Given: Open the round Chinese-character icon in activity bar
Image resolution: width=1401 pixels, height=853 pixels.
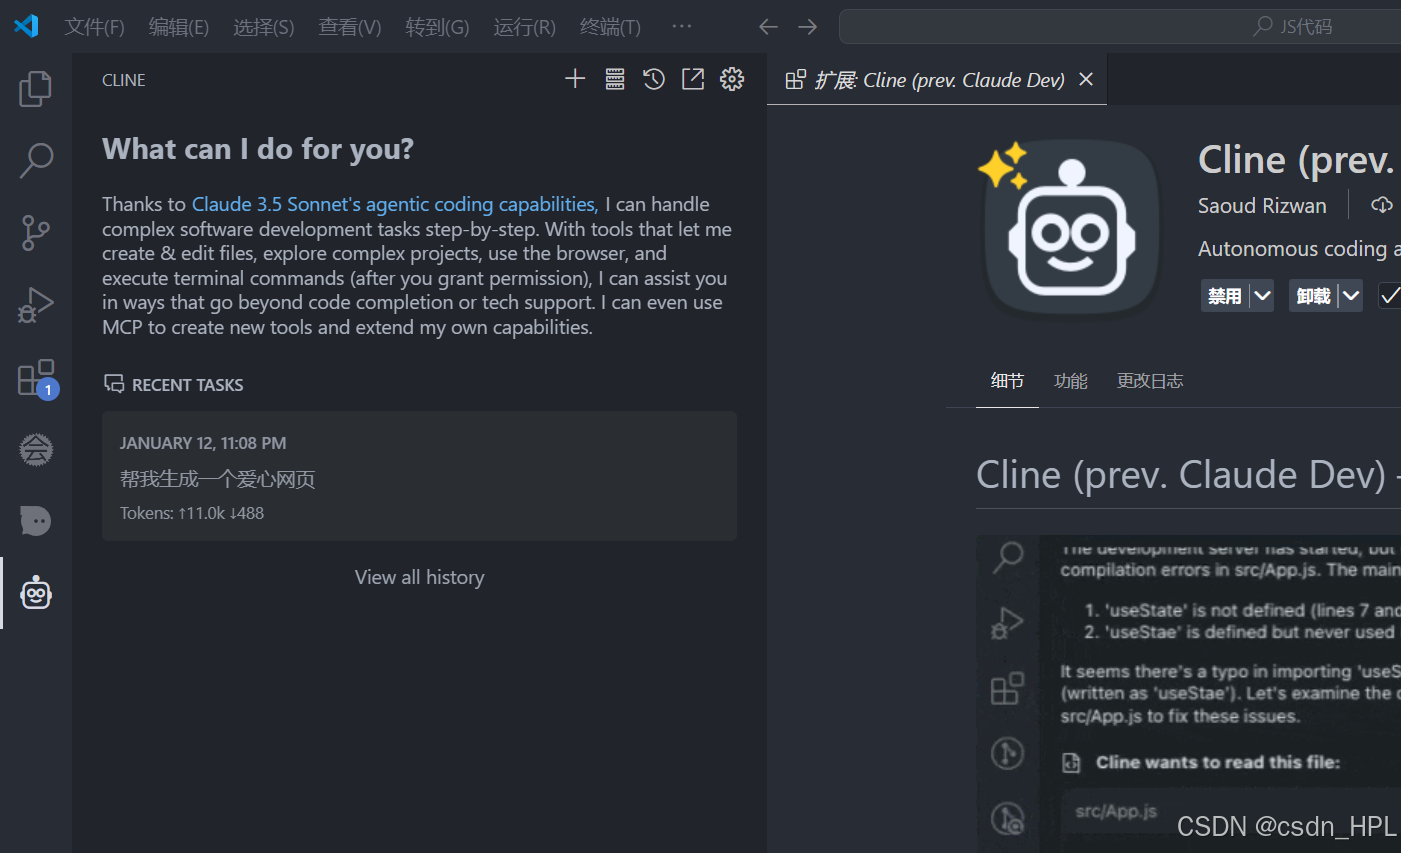Looking at the screenshot, I should click(x=36, y=449).
